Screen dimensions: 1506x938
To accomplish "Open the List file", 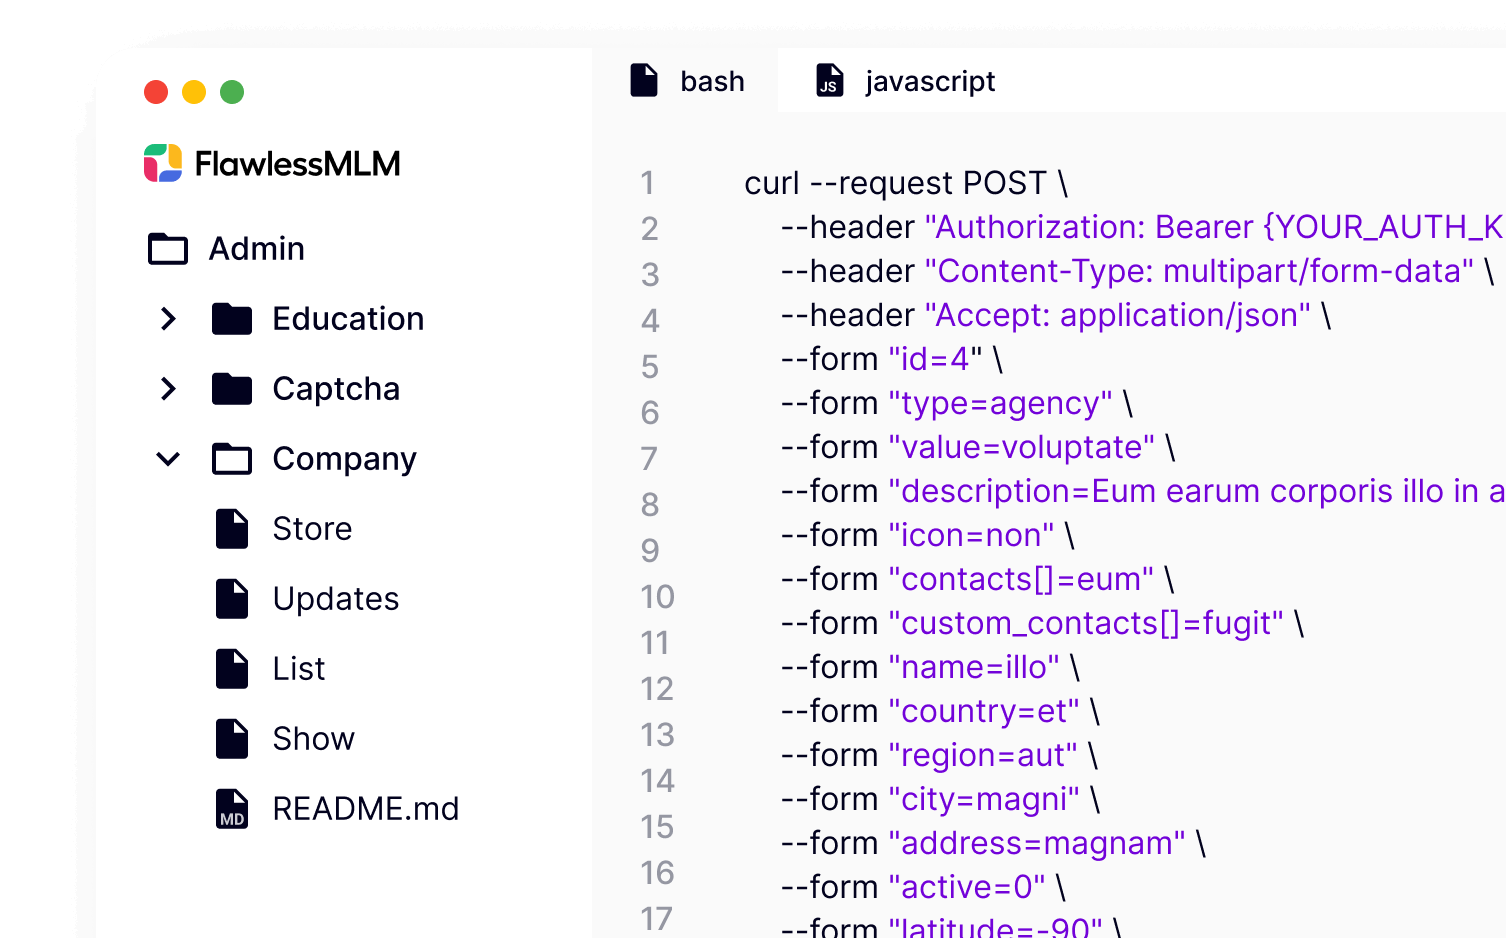I will (299, 669).
